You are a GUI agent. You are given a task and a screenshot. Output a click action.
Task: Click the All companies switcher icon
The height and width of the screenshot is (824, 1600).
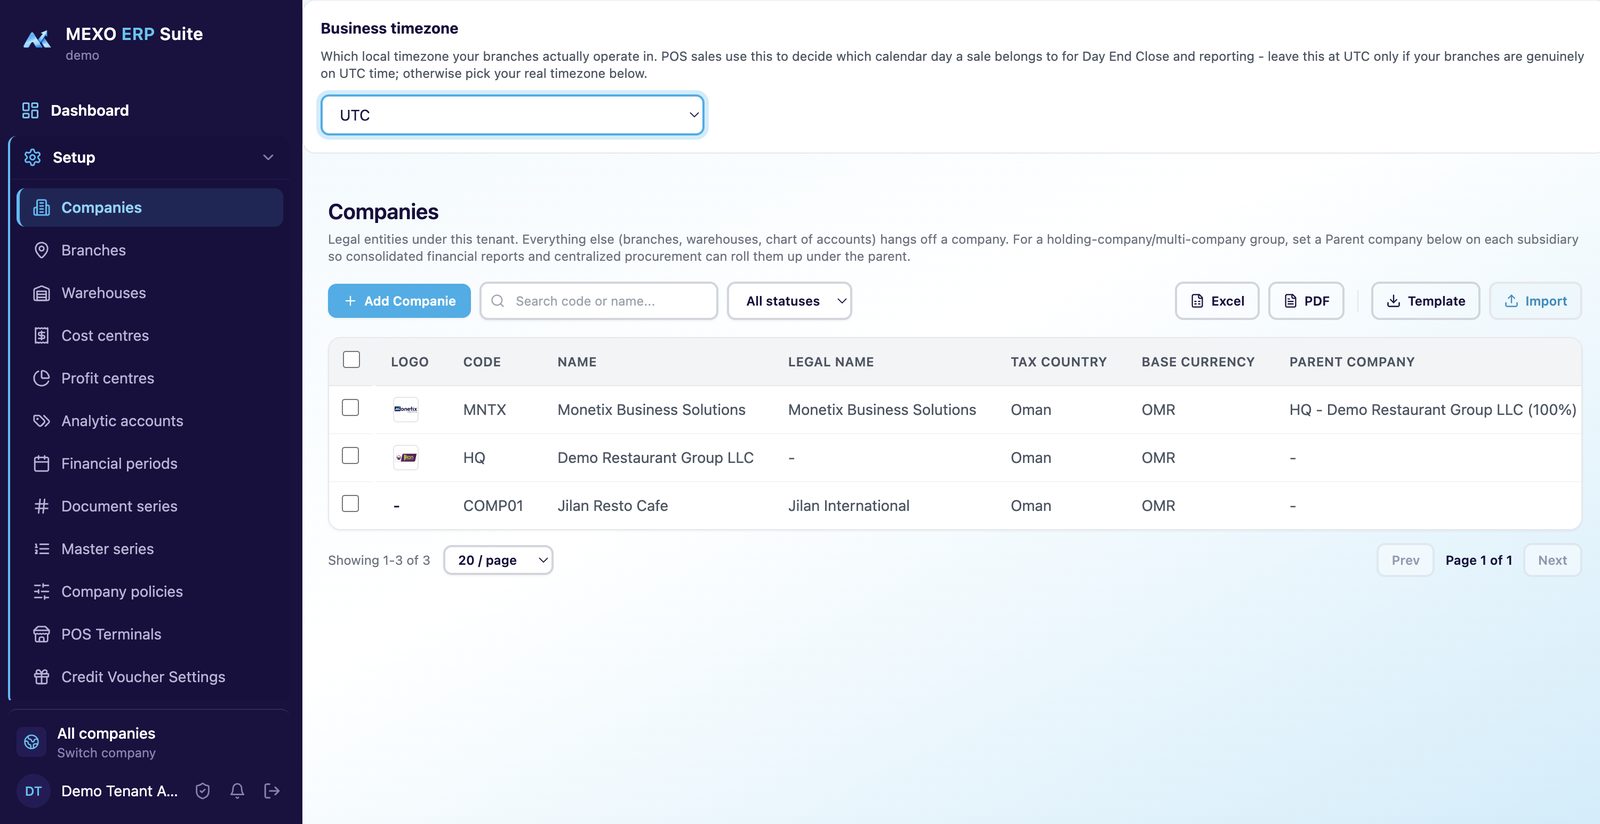click(x=32, y=742)
